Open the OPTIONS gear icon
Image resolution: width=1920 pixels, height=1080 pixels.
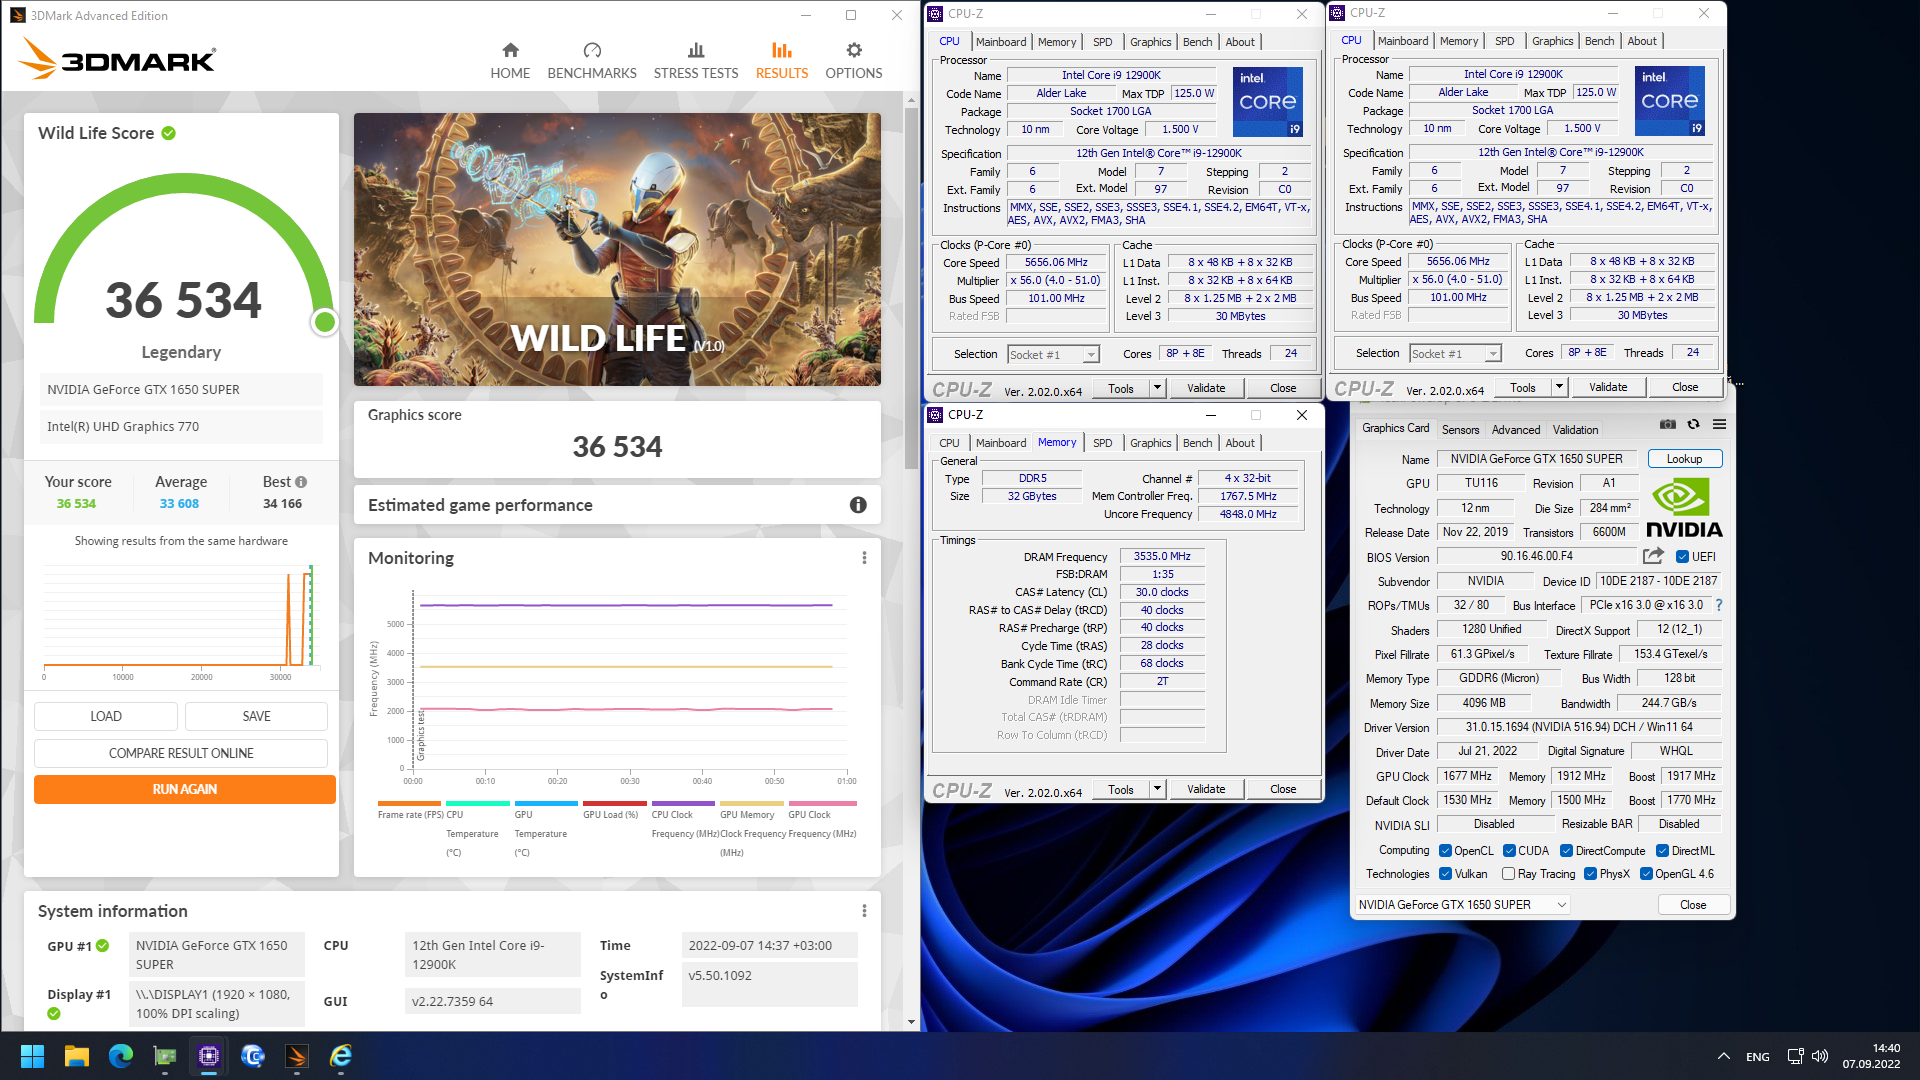854,50
